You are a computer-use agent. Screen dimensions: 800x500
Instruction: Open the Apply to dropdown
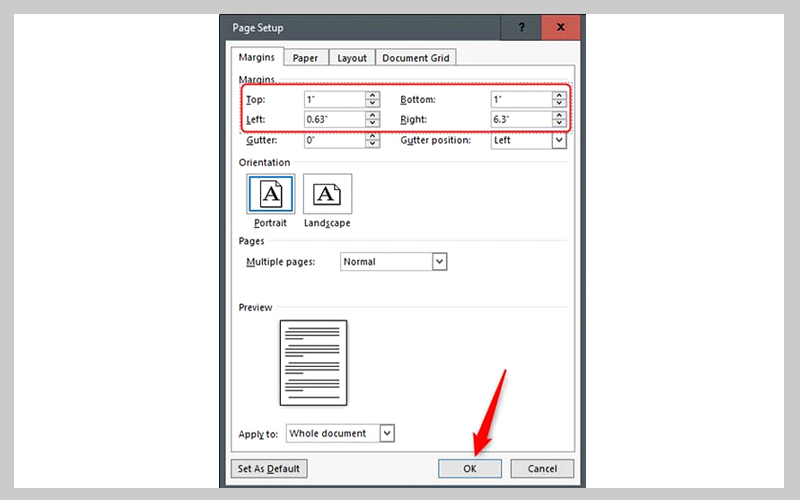tap(388, 433)
